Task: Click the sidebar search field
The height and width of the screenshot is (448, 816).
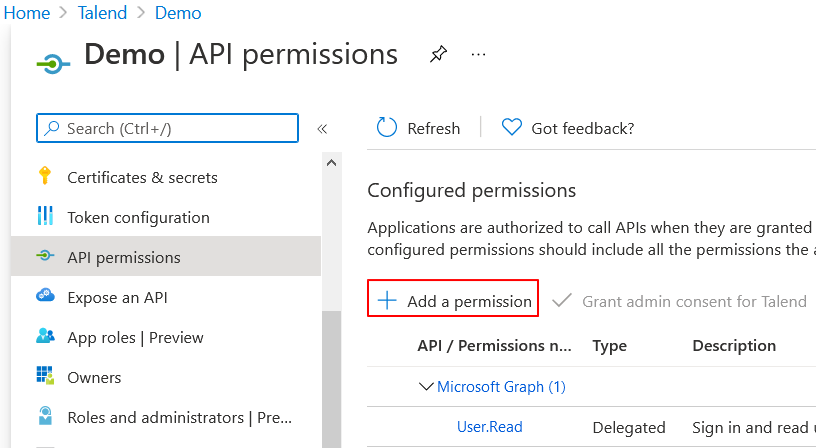Action: 168,129
